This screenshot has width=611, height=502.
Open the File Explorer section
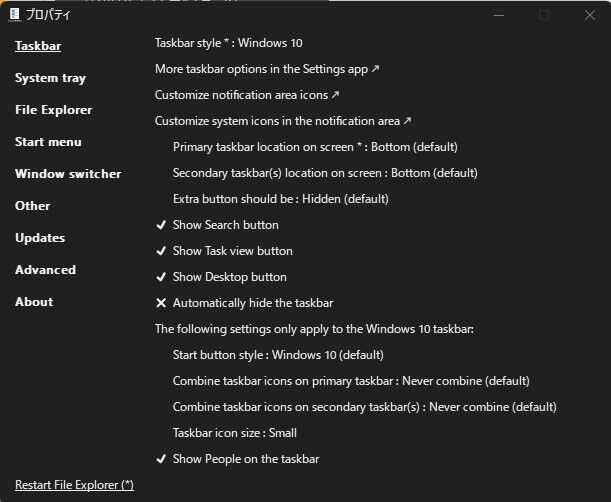53,110
